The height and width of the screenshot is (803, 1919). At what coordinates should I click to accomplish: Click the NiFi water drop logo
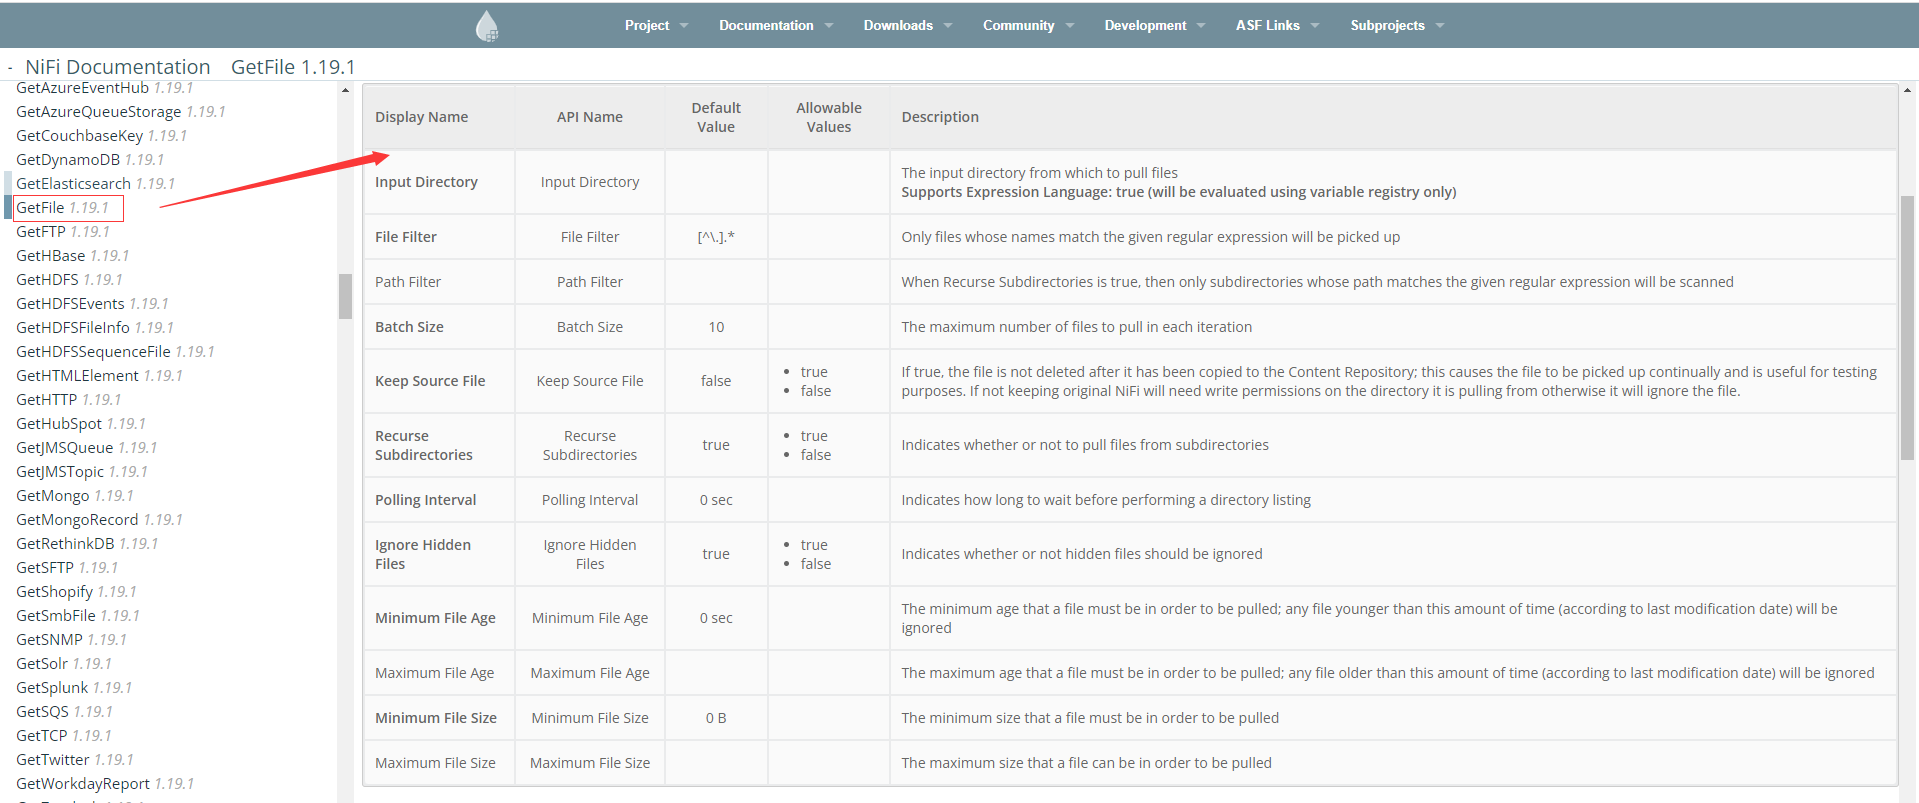(487, 25)
